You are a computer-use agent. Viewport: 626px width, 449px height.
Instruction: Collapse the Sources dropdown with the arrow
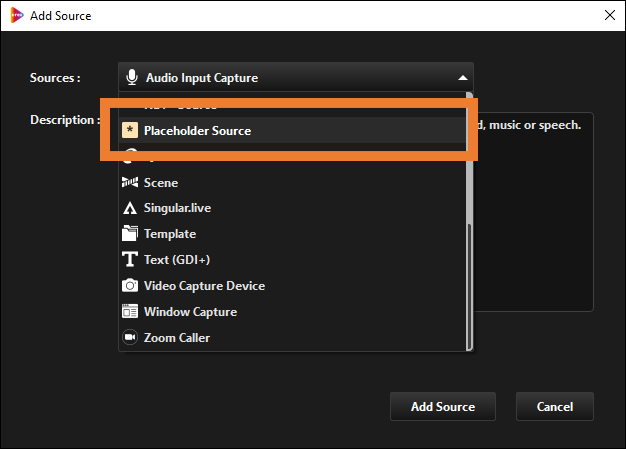(463, 77)
